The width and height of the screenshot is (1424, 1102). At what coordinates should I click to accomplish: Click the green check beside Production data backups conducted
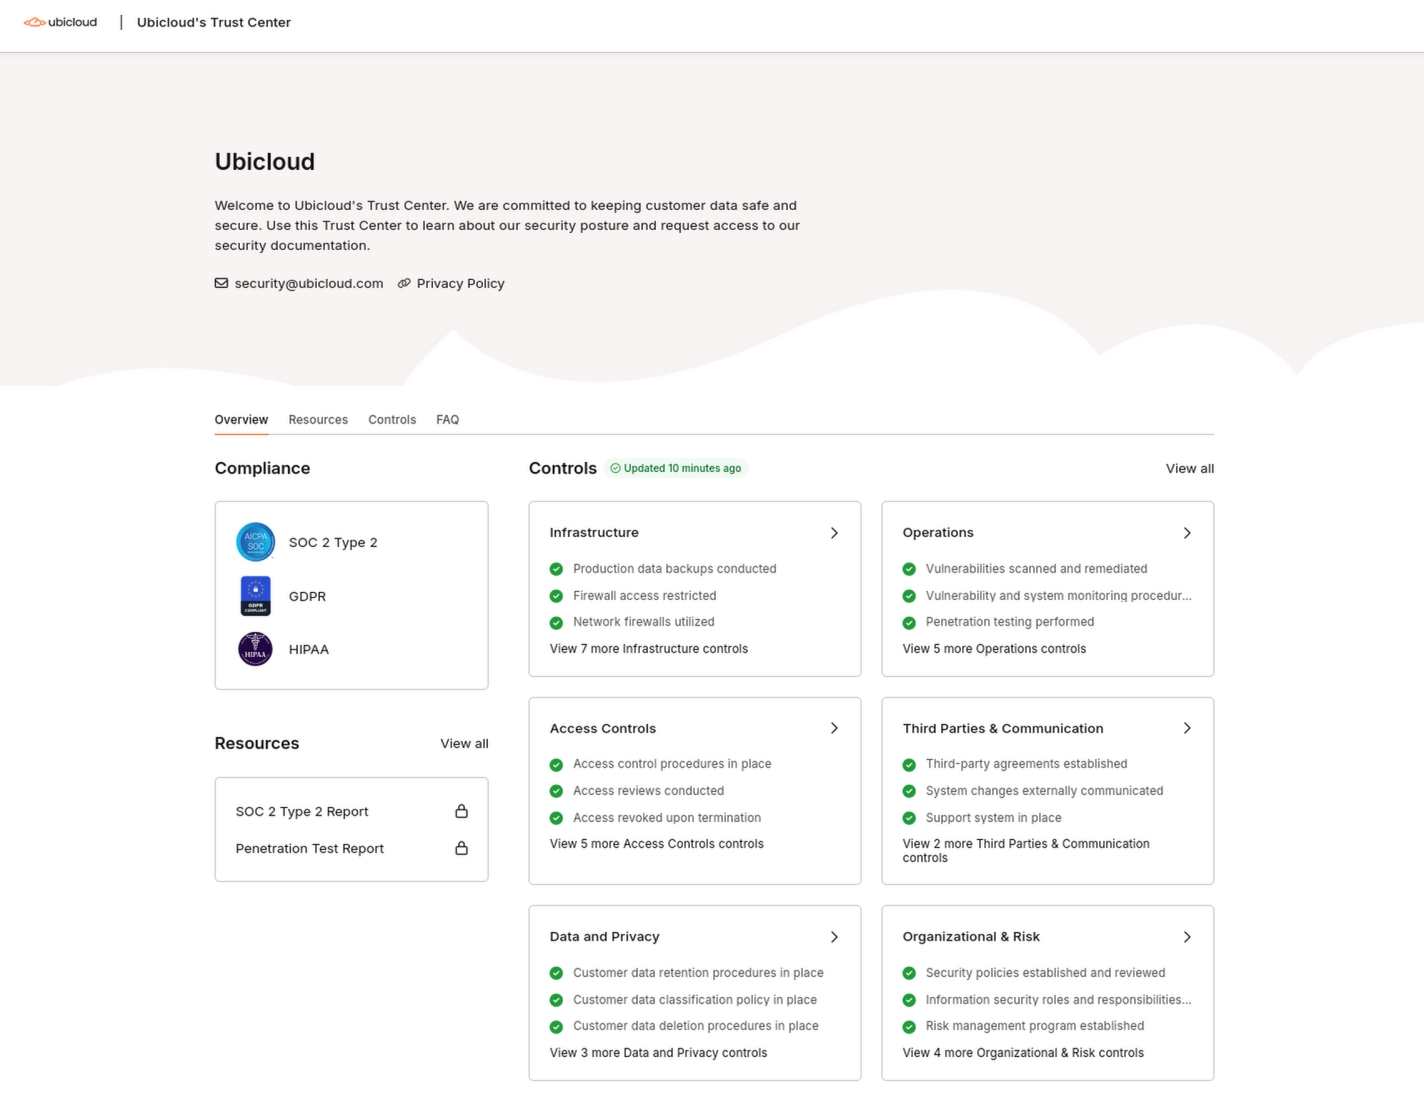[x=556, y=569]
